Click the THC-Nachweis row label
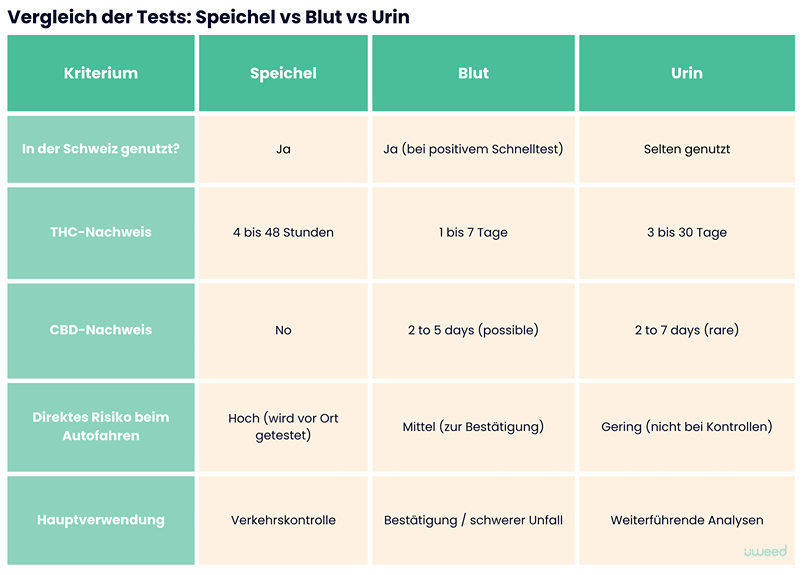This screenshot has width=805, height=575. [101, 232]
